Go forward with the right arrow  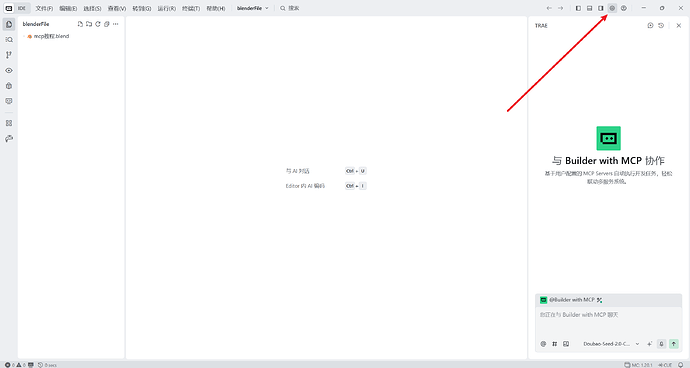561,8
